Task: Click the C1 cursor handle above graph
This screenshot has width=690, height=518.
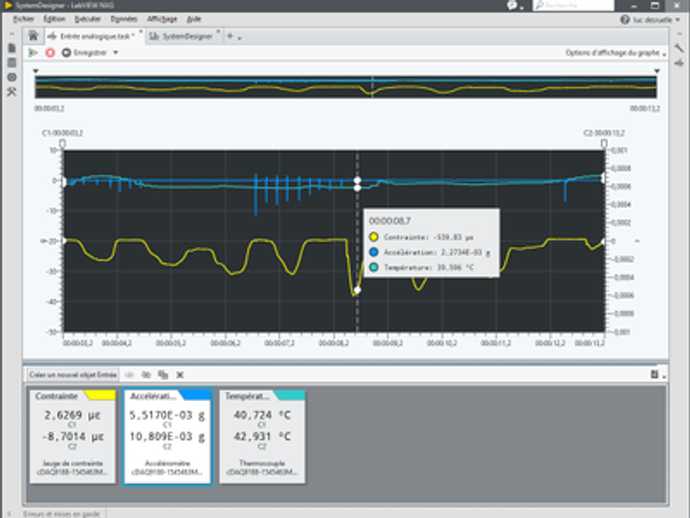Action: tap(63, 144)
